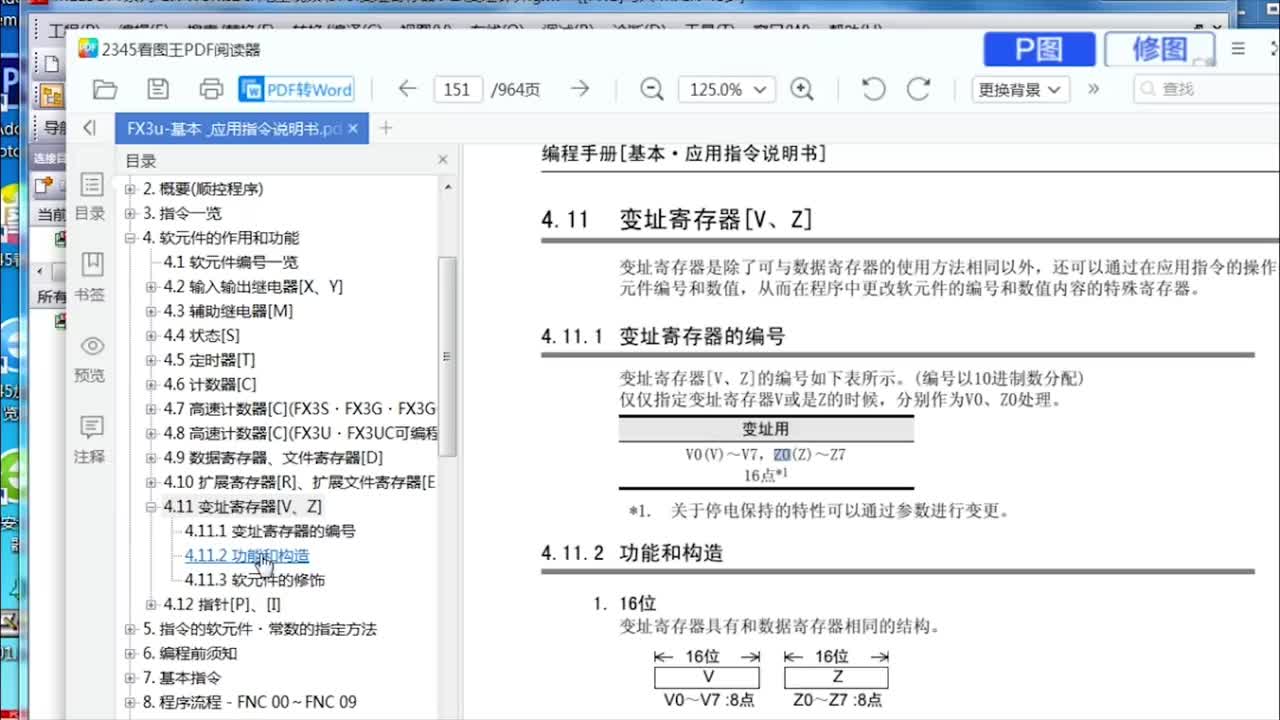Select 7. 基本指令 entry

click(x=182, y=678)
